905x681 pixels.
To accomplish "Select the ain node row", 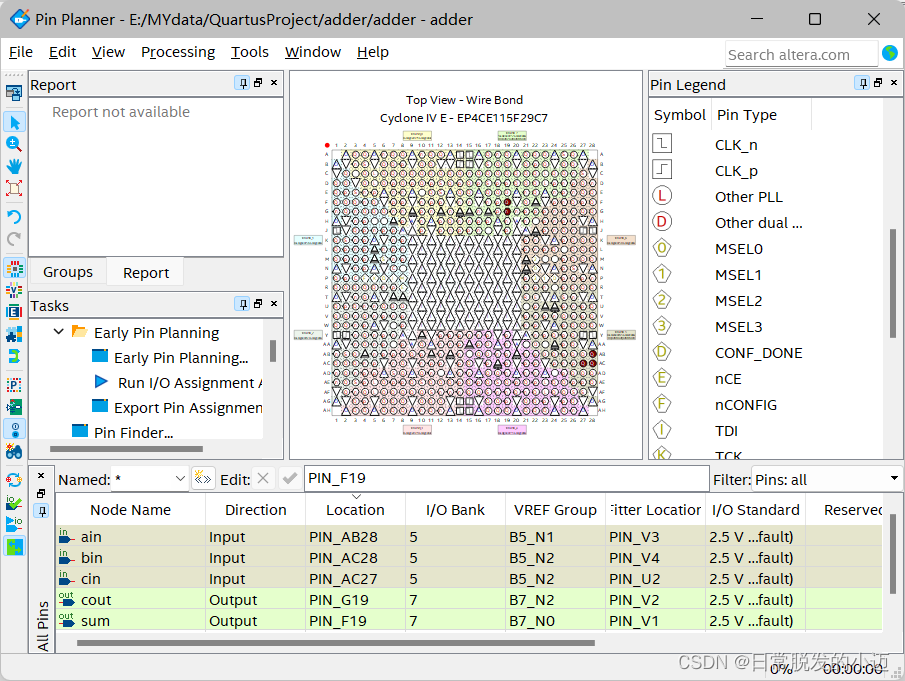I will (469, 537).
